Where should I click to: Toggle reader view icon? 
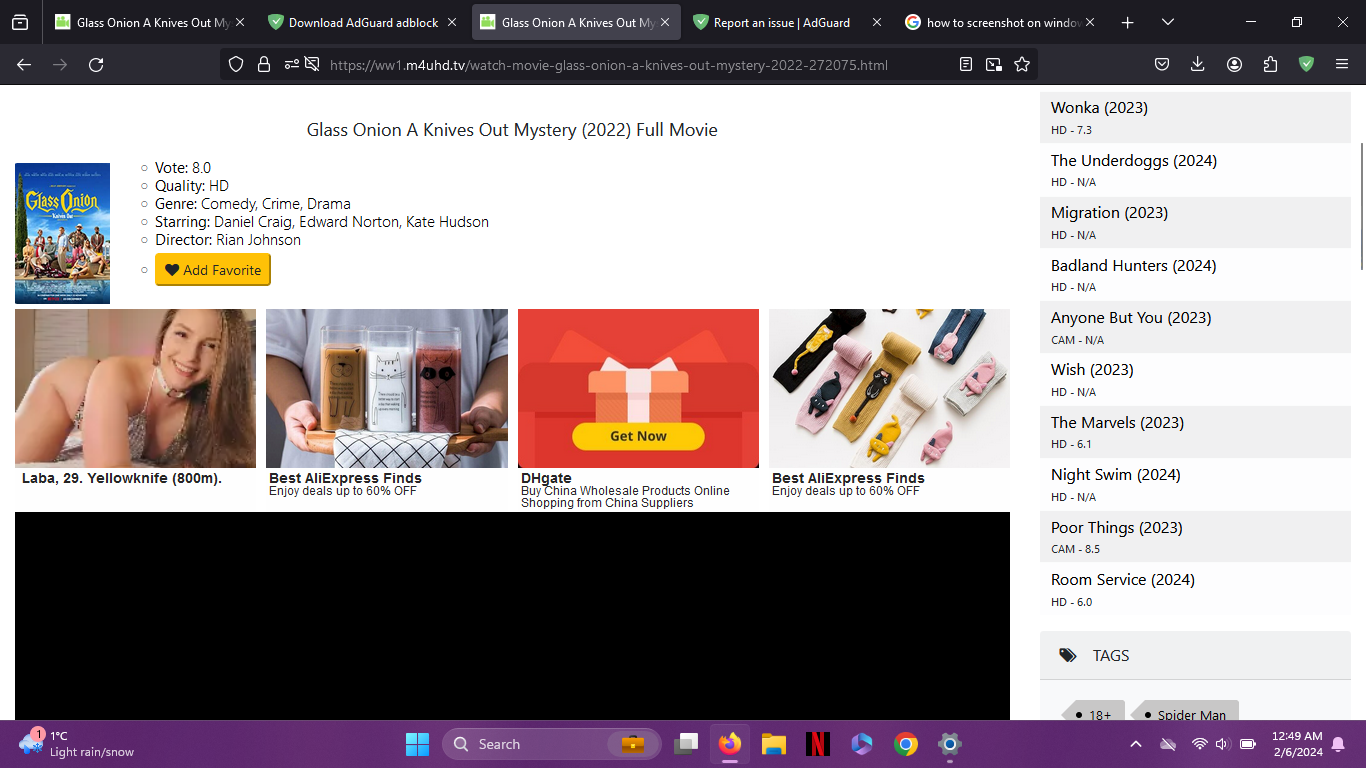coord(965,64)
